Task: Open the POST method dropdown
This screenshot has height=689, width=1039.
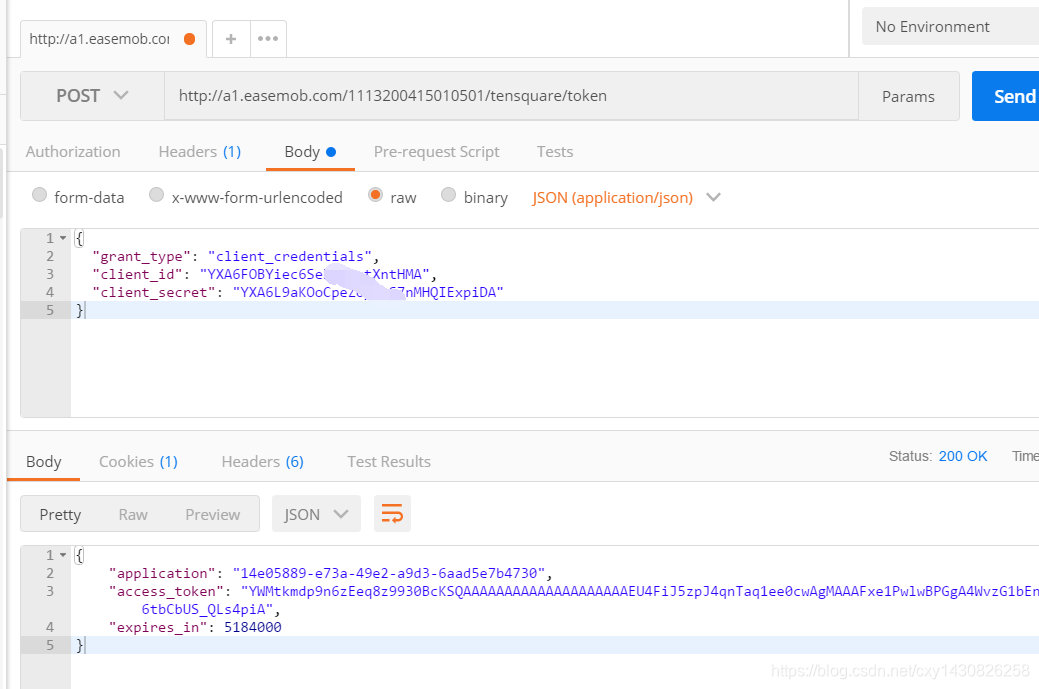Action: click(93, 96)
